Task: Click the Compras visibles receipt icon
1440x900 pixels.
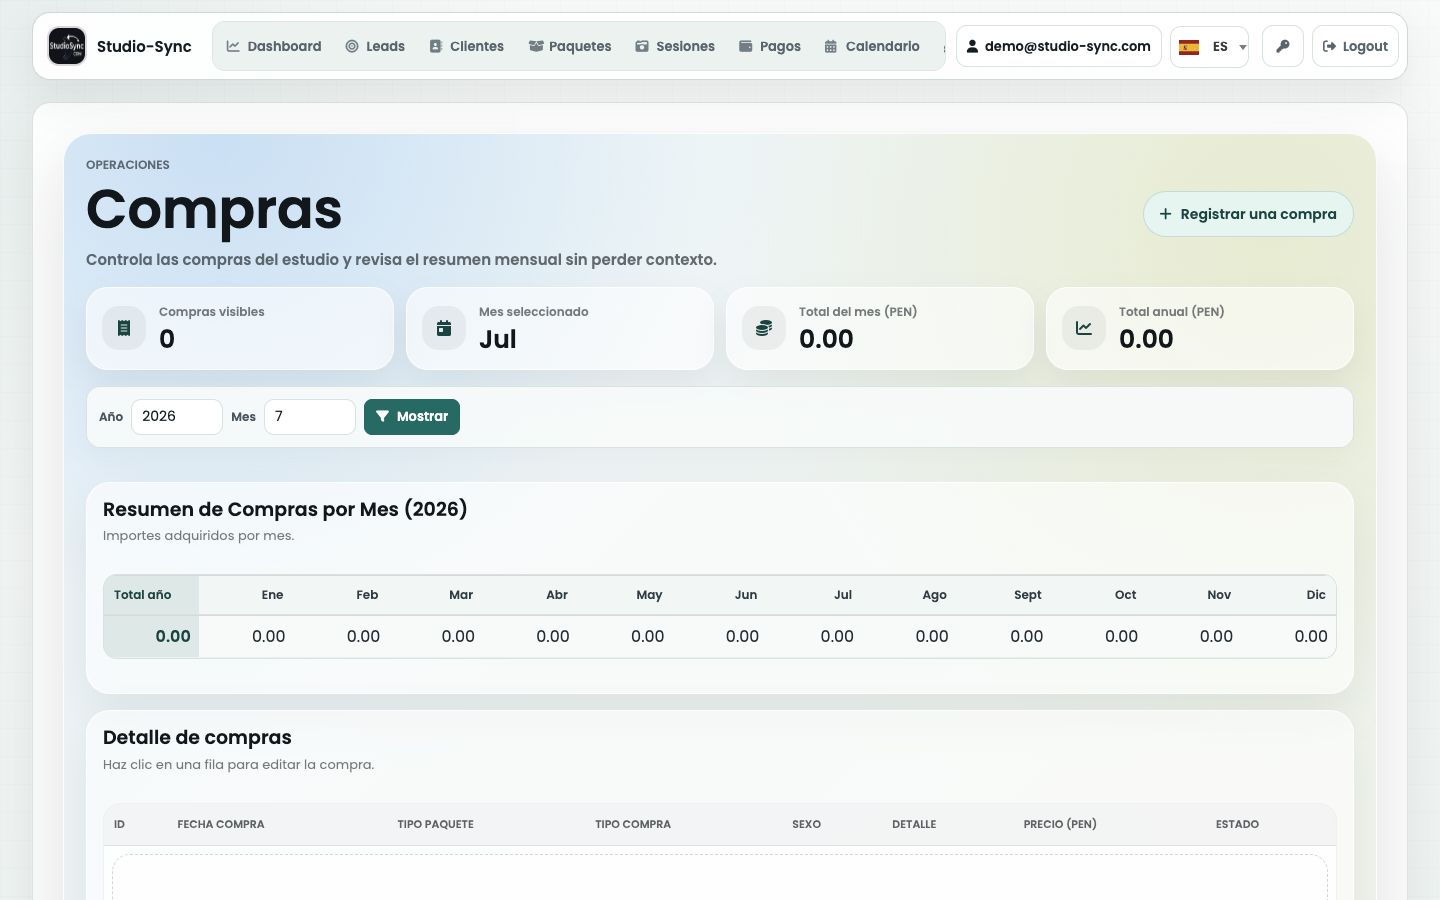Action: [124, 328]
